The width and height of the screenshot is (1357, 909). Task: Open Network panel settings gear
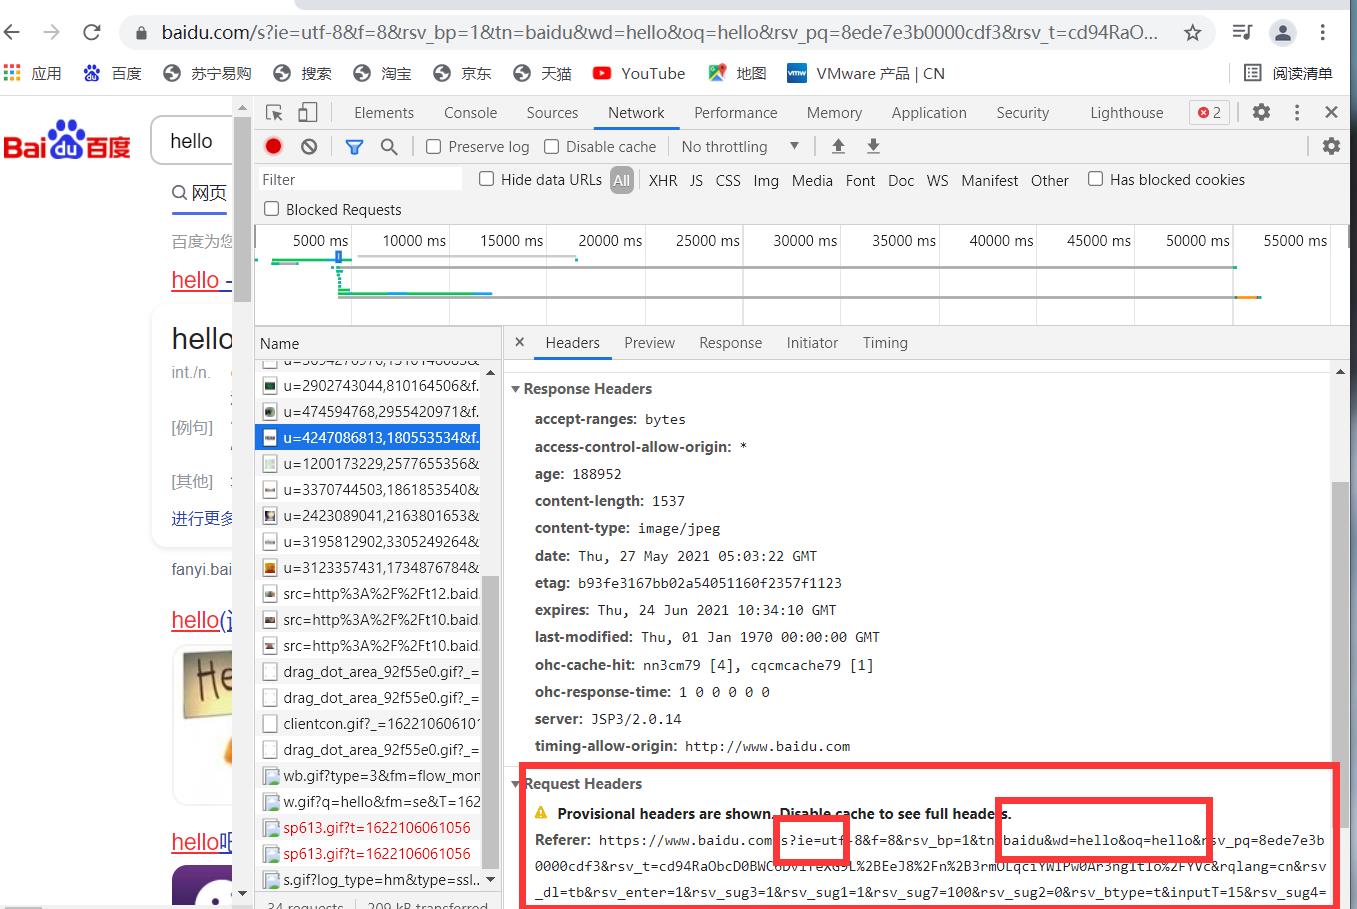coord(1331,146)
